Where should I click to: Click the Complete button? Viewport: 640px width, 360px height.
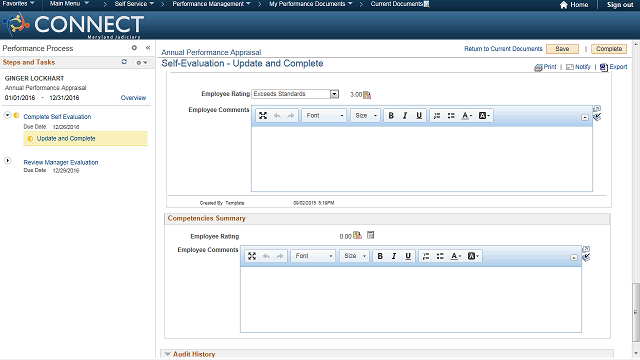(609, 49)
